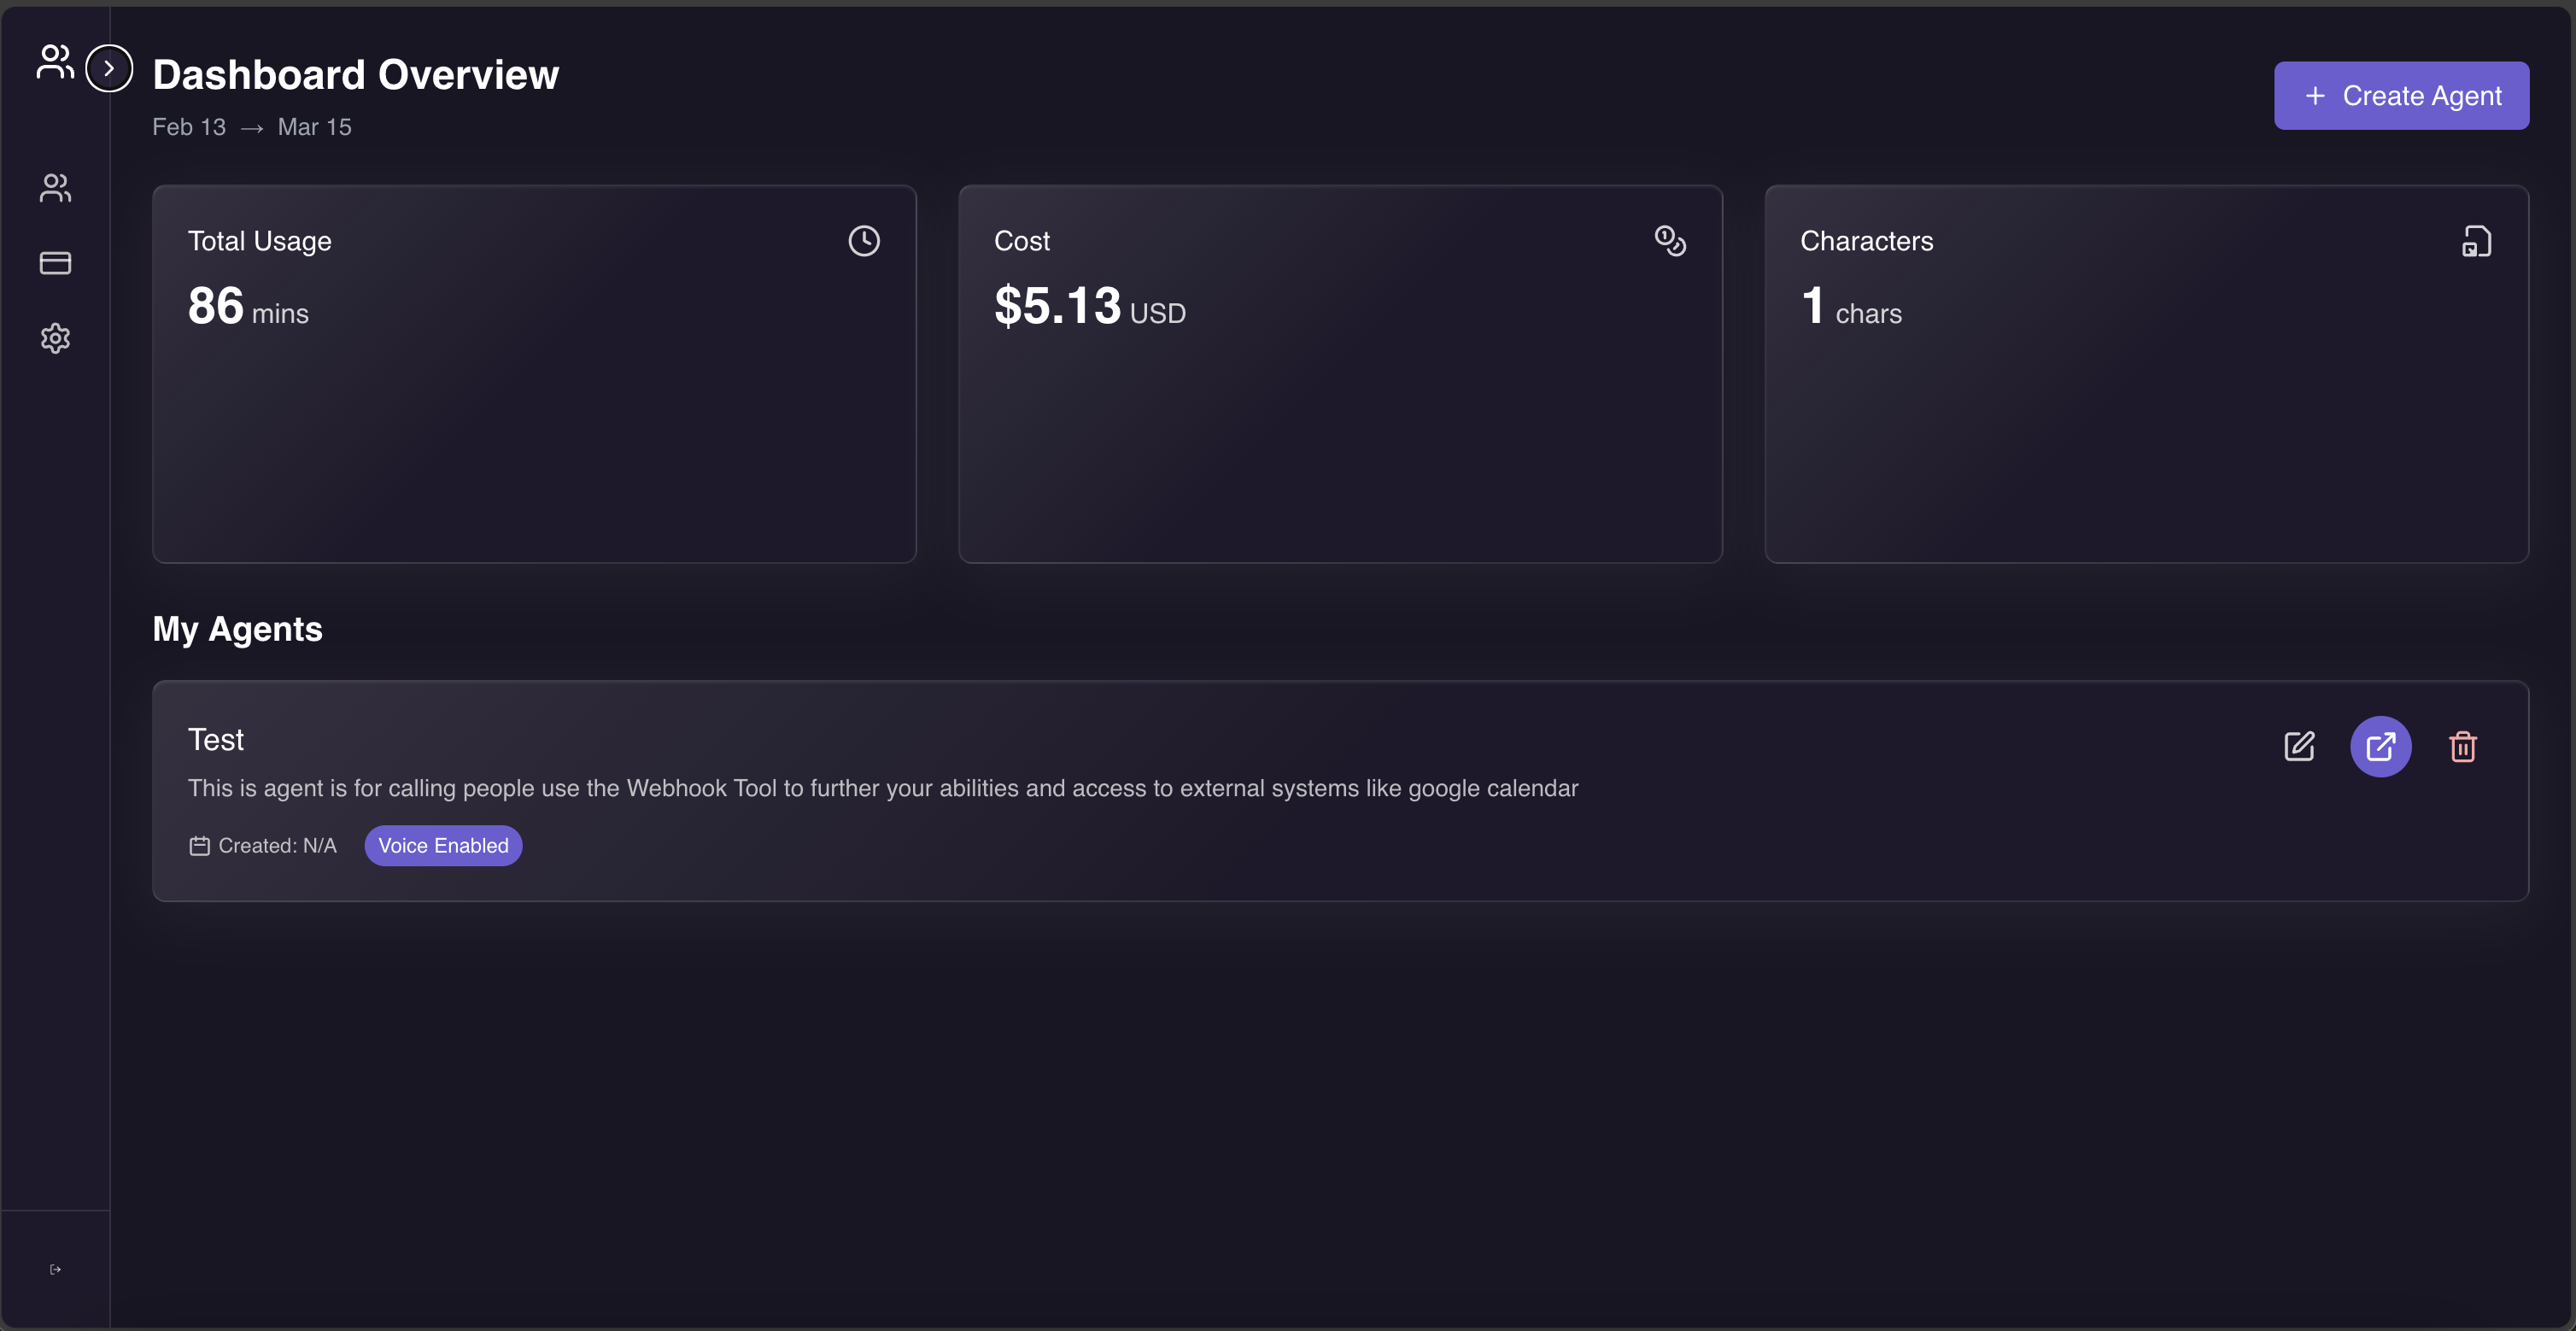
Task: Click the coins icon in Cost card
Action: click(x=1670, y=241)
